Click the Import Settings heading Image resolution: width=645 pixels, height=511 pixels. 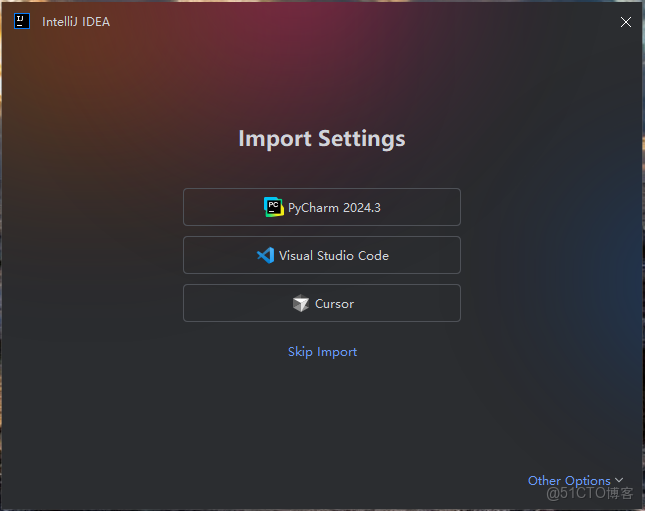[322, 138]
